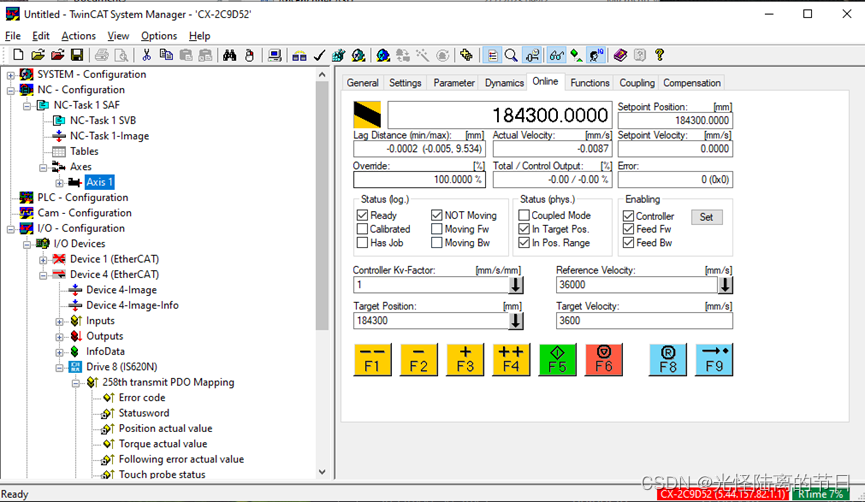
Task: Click the red F6 stop button
Action: [604, 360]
